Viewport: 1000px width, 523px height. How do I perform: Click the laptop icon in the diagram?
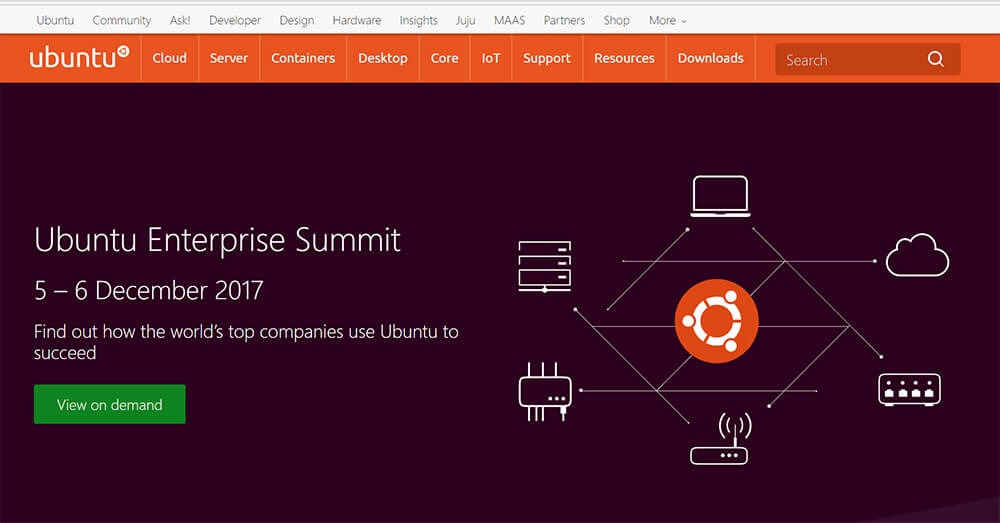[720, 196]
